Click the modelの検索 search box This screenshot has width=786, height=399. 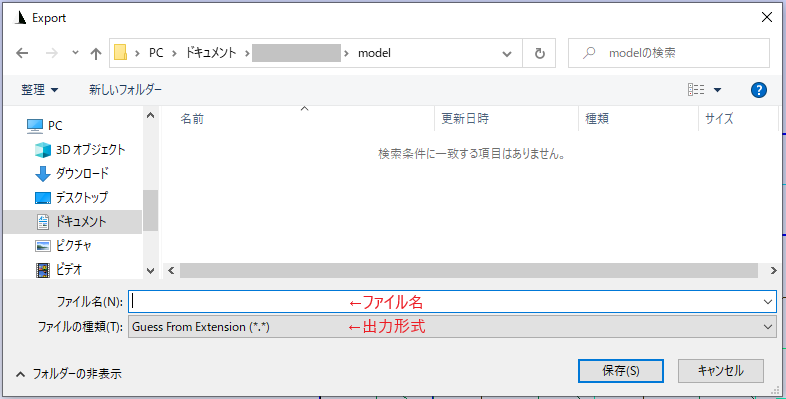coord(669,53)
